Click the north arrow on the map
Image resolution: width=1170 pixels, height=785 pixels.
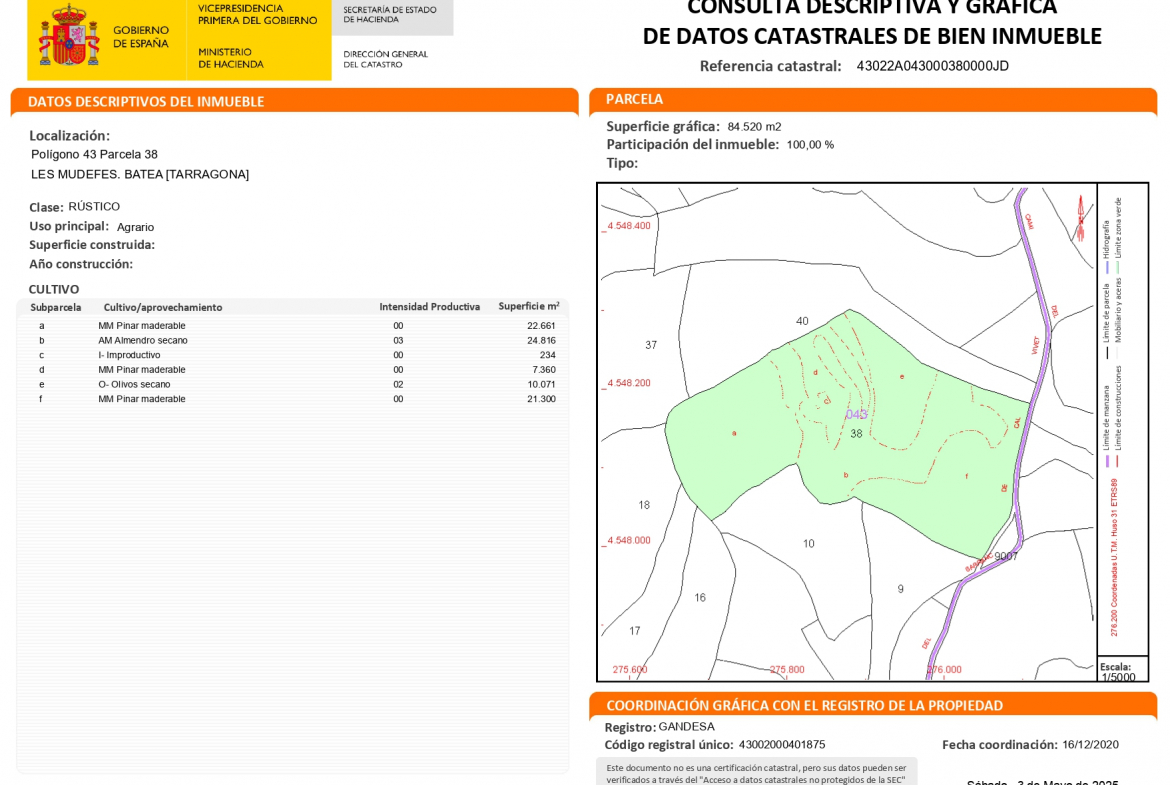[x=1080, y=219]
